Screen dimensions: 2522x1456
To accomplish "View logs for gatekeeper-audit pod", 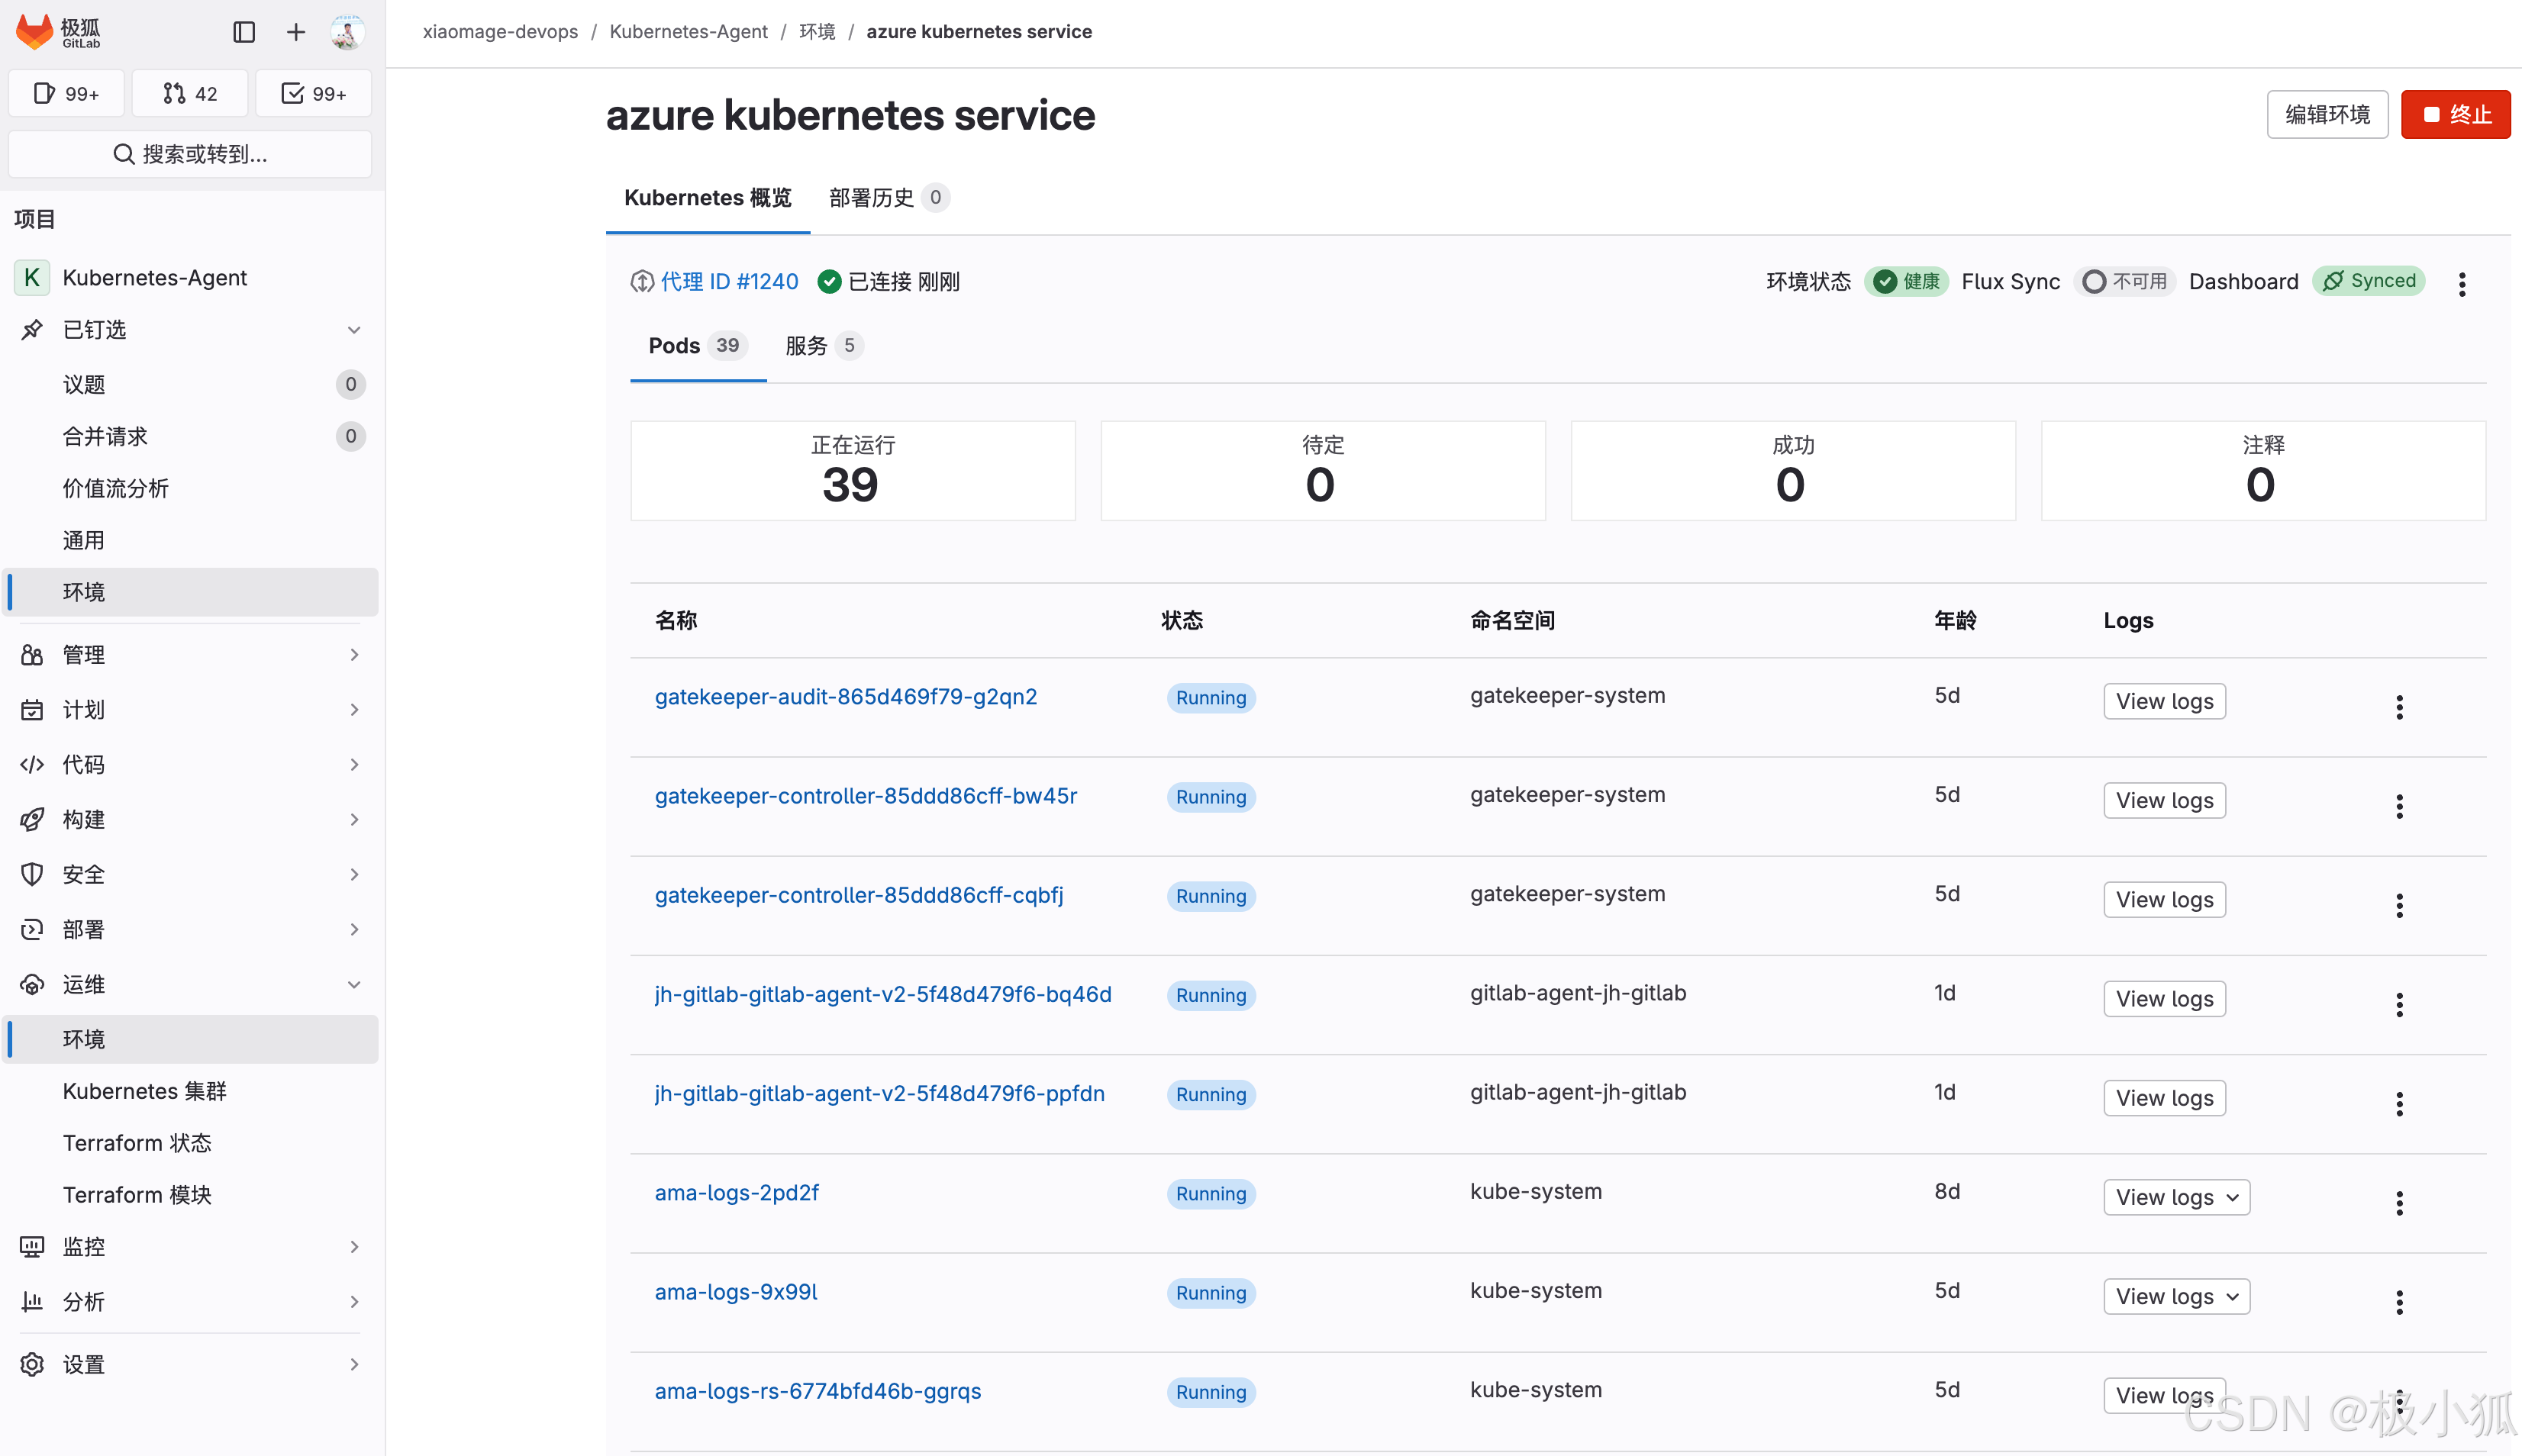I will tap(2164, 701).
